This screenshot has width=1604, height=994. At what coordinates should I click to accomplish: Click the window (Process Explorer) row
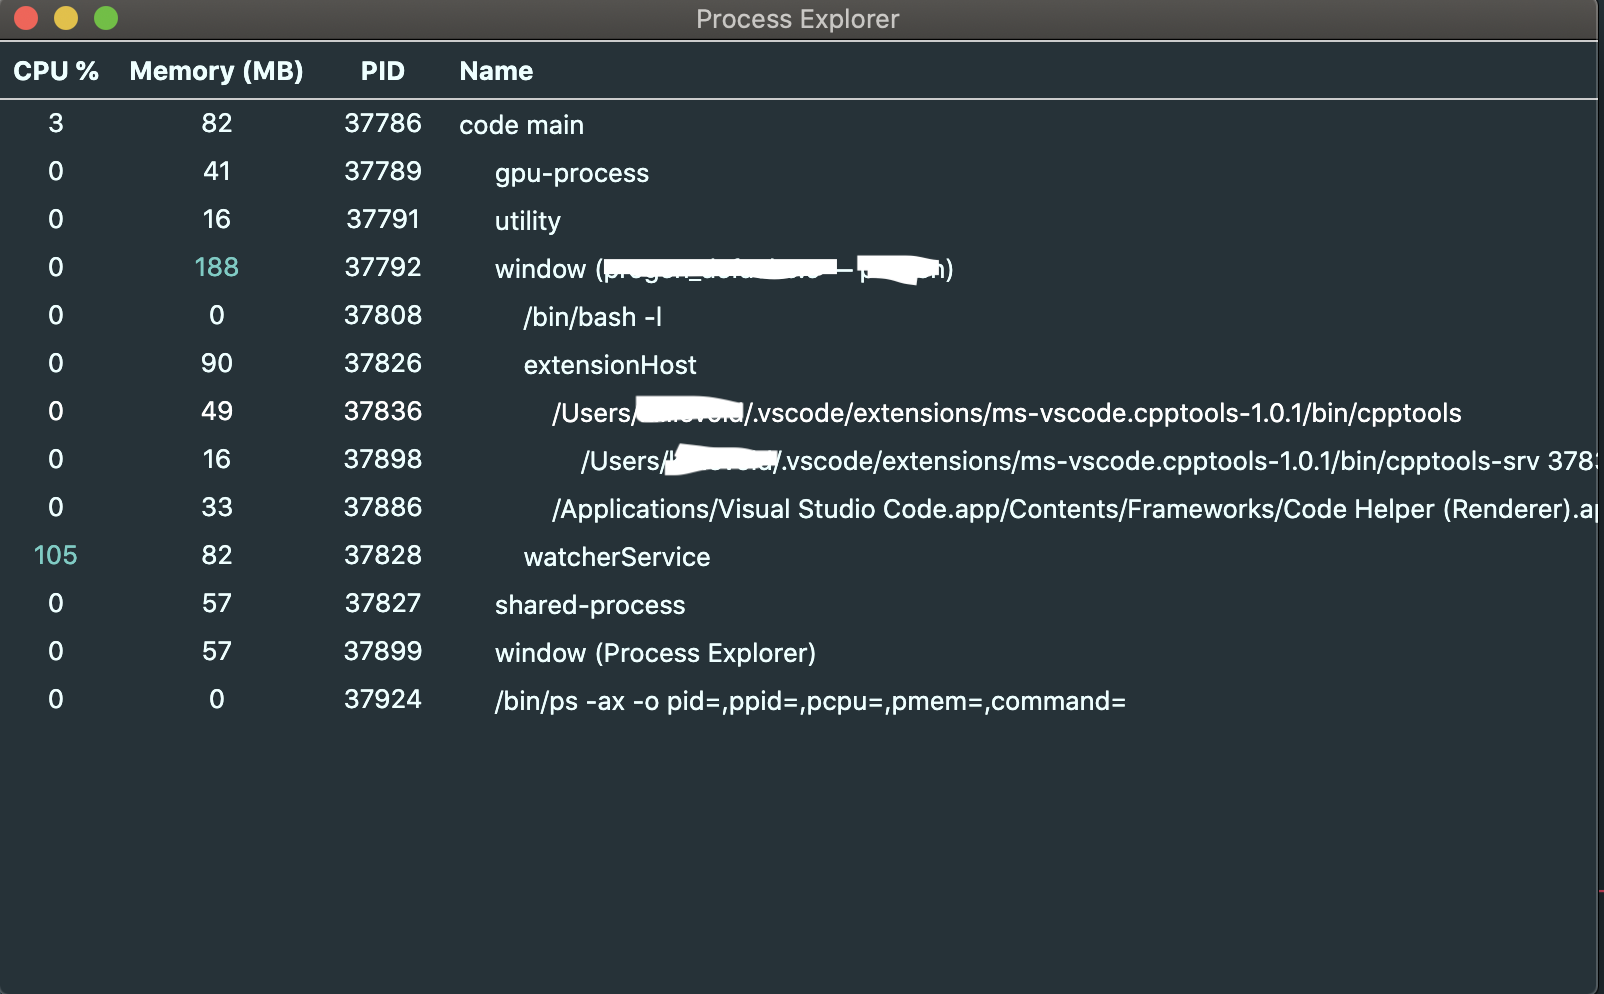[655, 652]
